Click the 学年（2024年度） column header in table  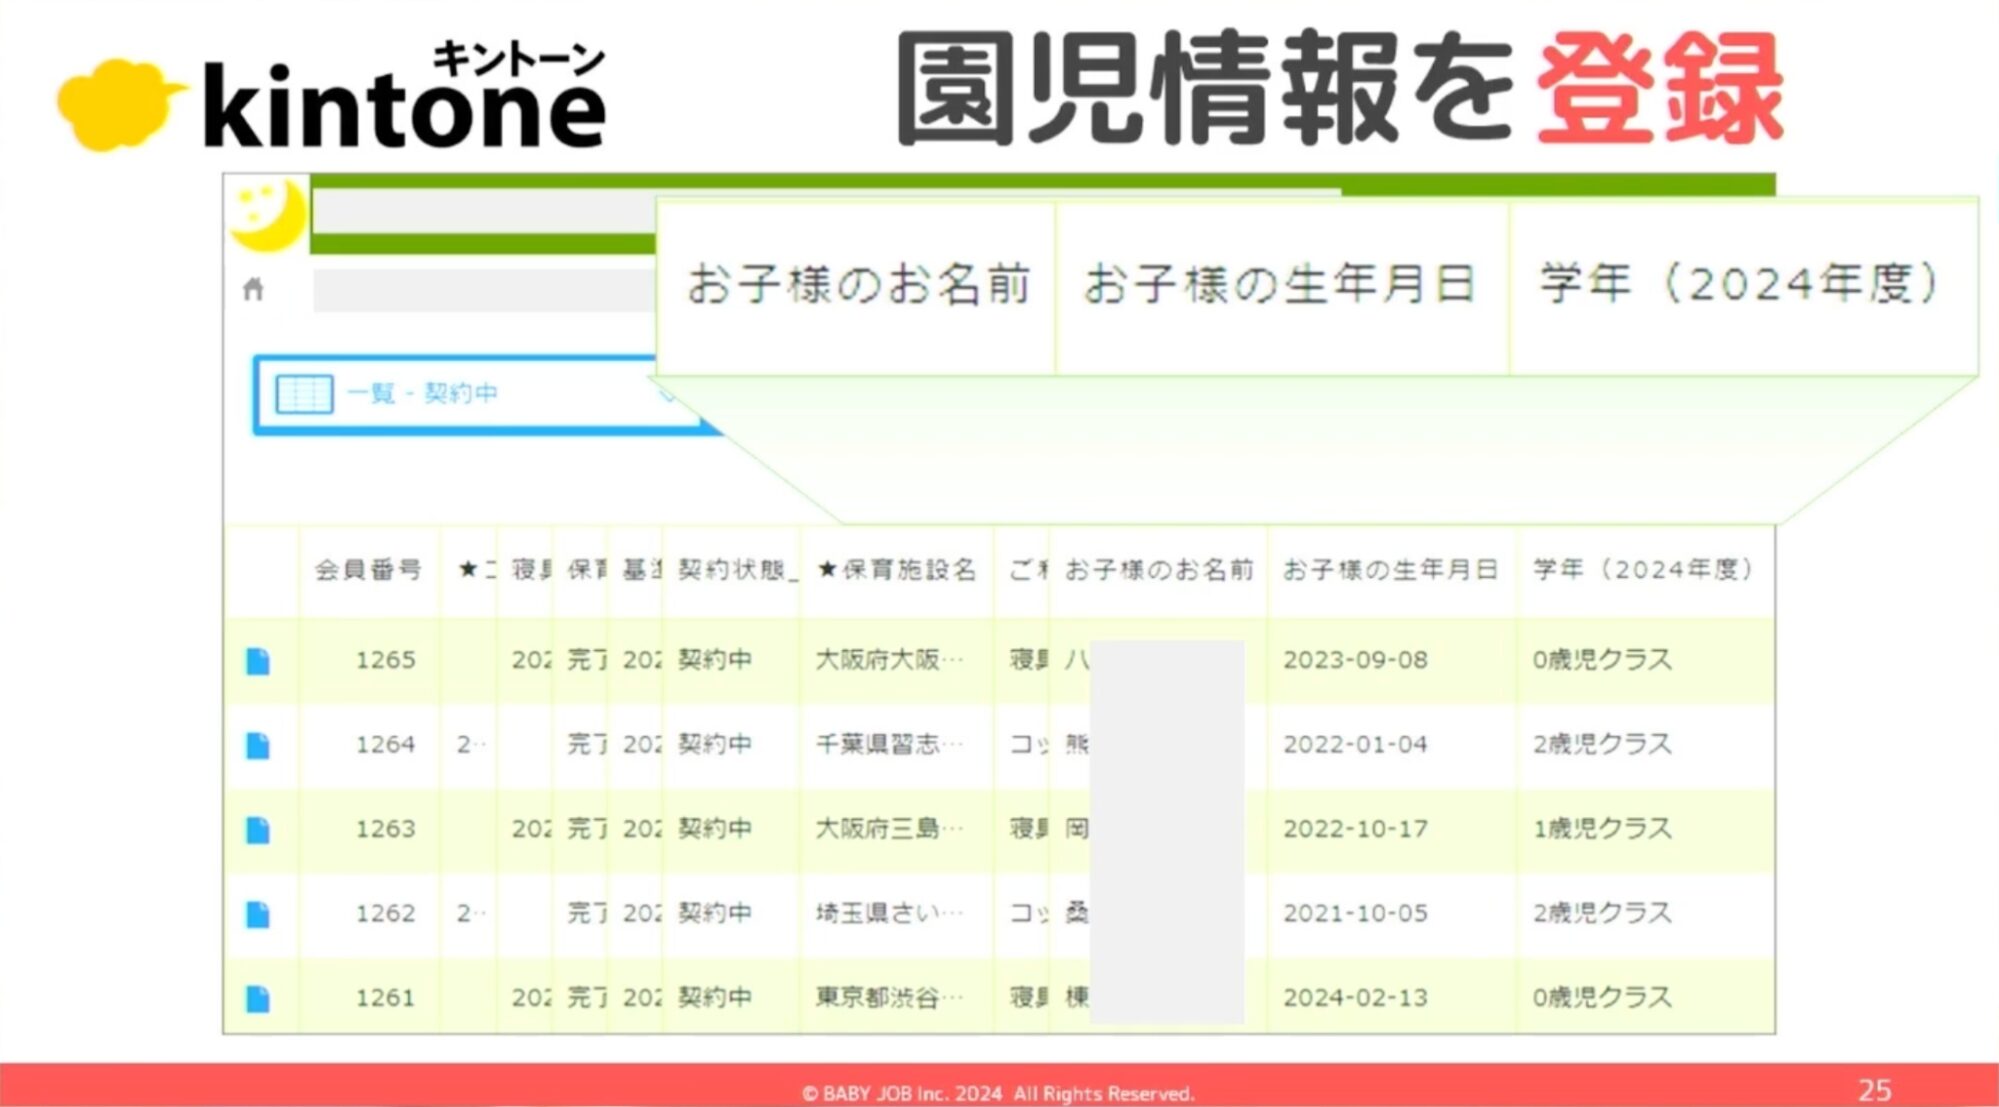1645,570
